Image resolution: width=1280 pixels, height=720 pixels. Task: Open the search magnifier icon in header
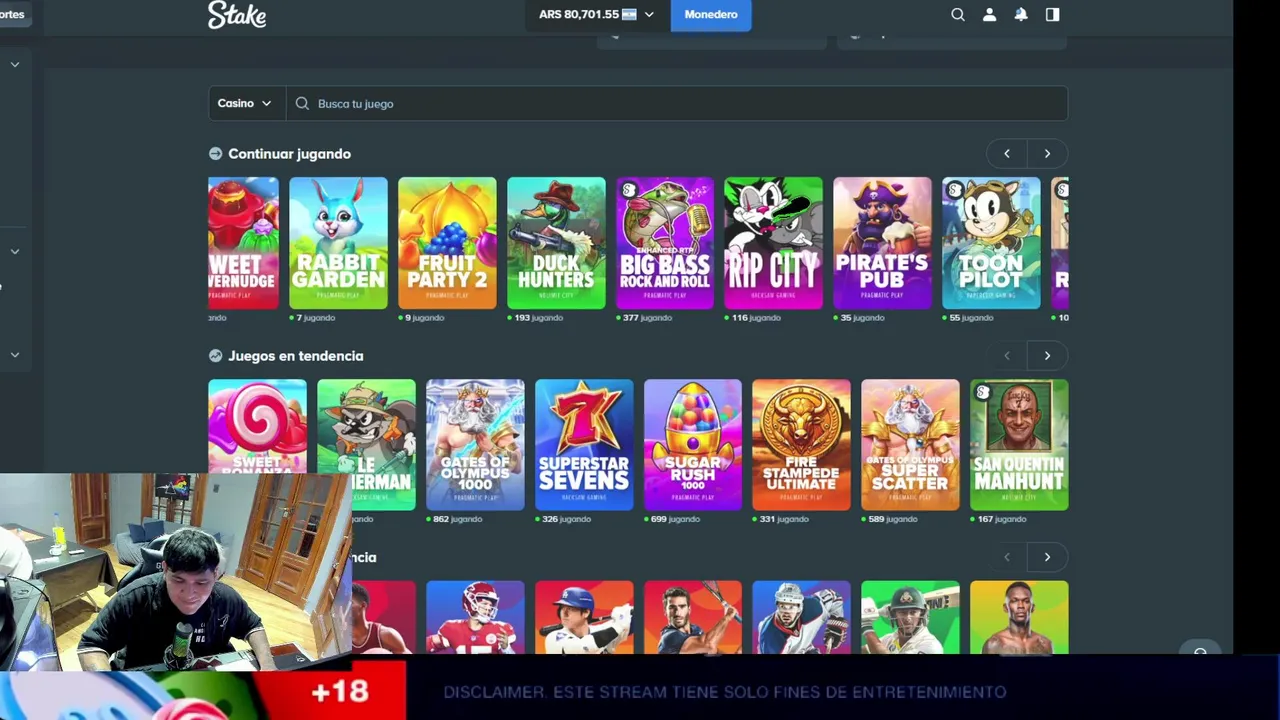[958, 14]
